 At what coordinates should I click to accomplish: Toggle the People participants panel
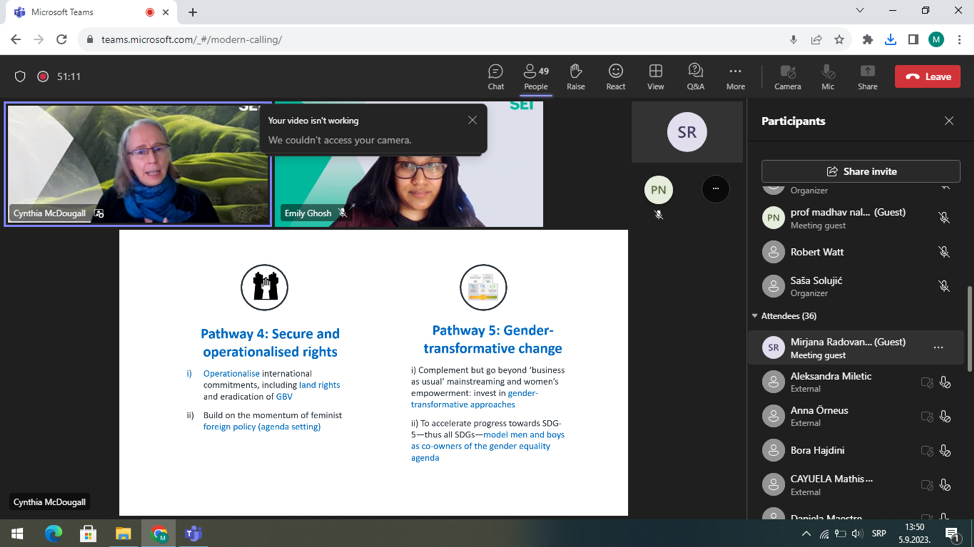tap(536, 76)
